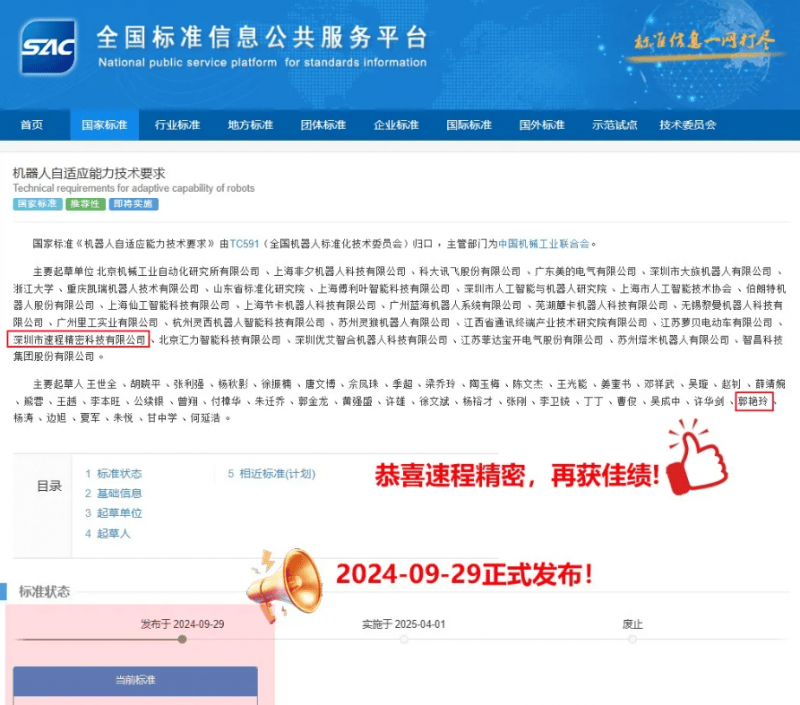Click the 实施于 2025-04-01 timeline marker
Image resolution: width=800 pixels, height=705 pixels.
403,639
